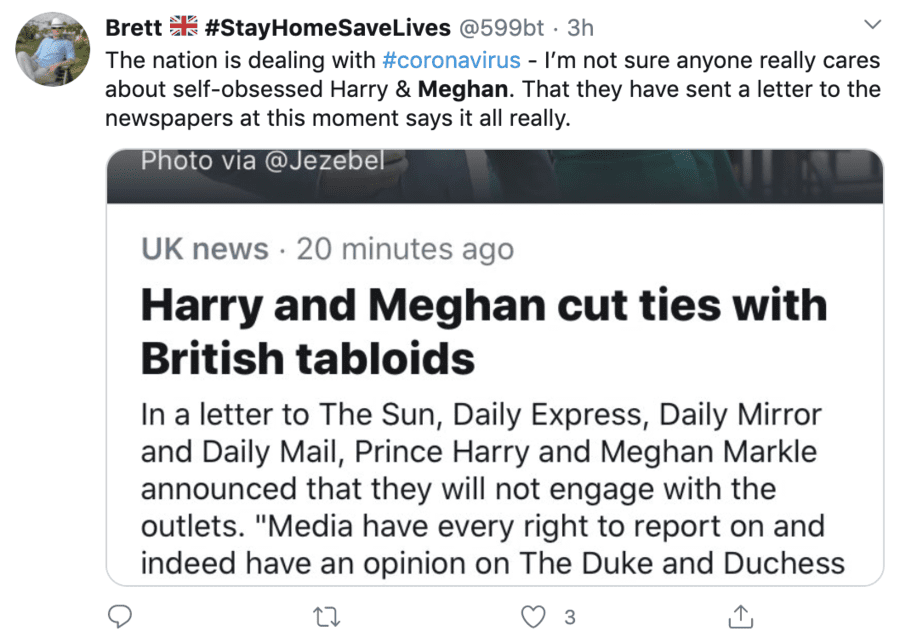Screen dimensions: 900x631
Task: Share the tweet via the share icon
Action: click(741, 615)
